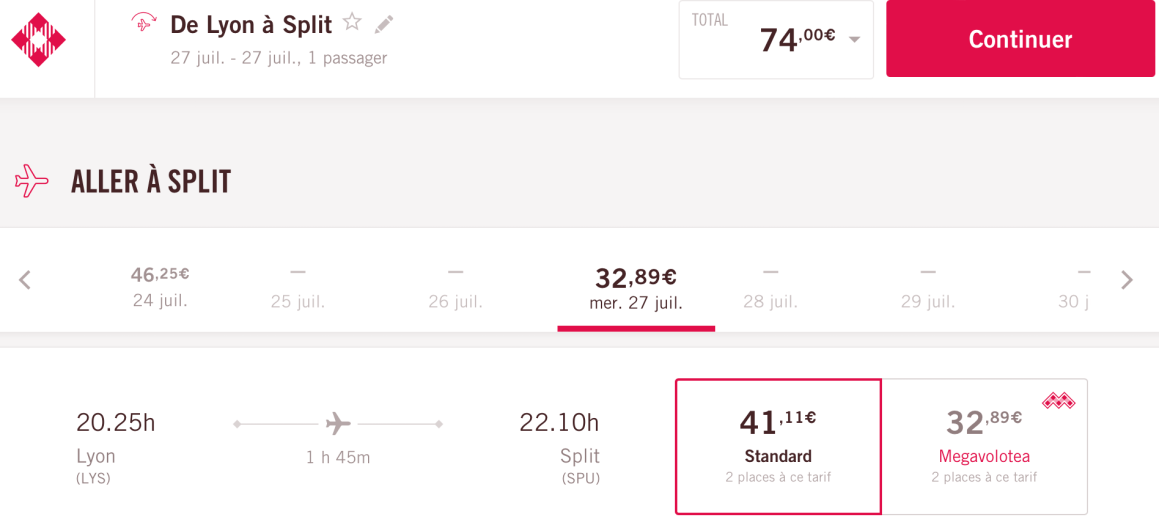Viewport: 1159px width, 528px height.
Task: Click the airplane icon on flight route
Action: 339,424
